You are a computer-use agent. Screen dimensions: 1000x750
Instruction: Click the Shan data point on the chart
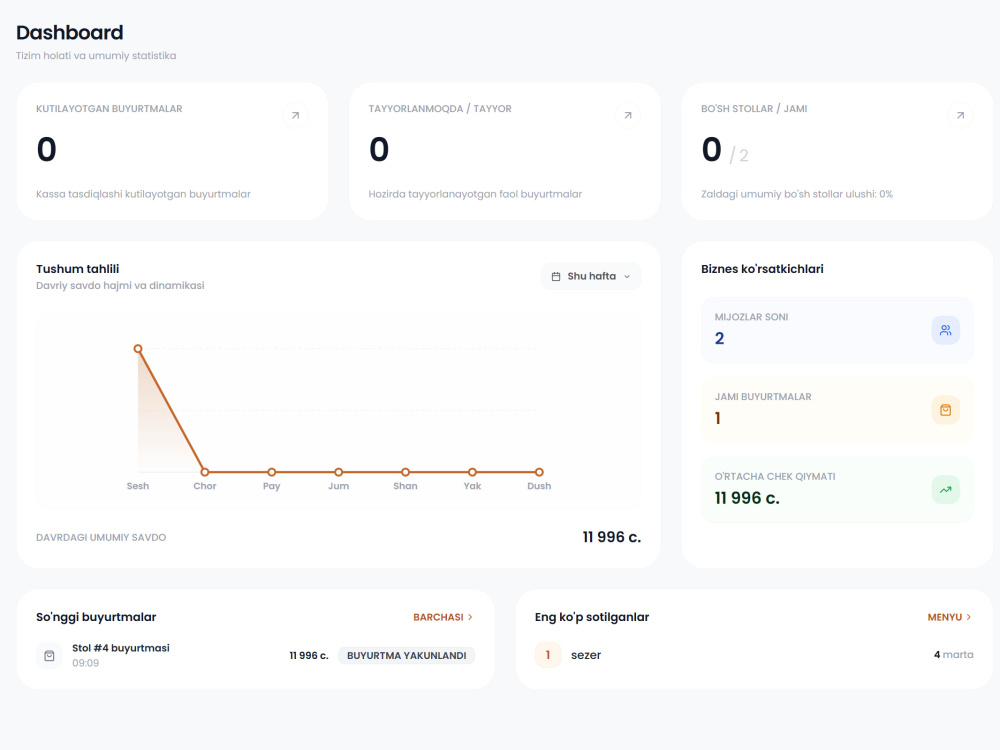pos(406,472)
